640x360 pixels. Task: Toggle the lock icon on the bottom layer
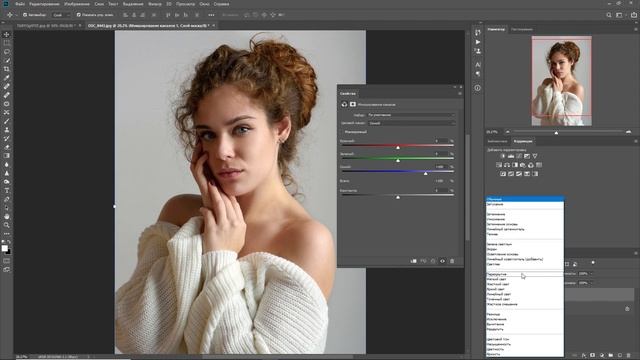627,309
